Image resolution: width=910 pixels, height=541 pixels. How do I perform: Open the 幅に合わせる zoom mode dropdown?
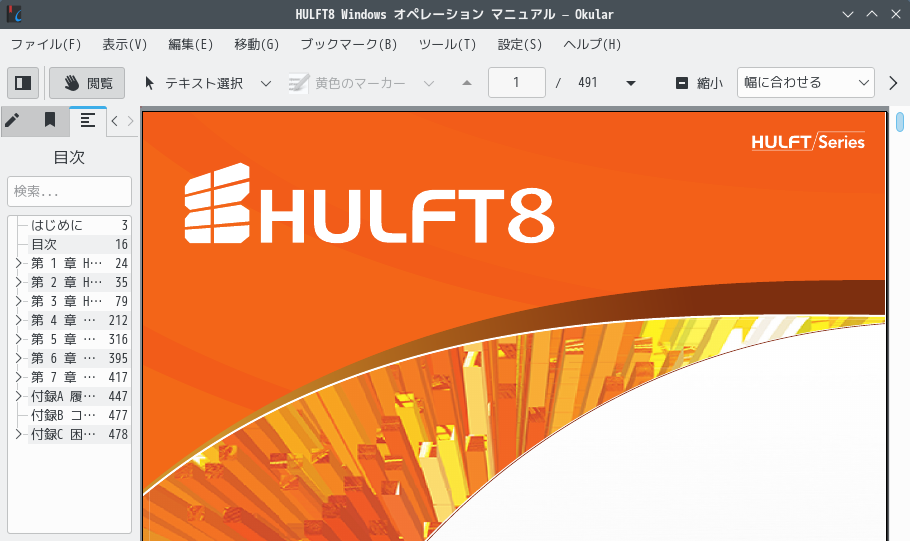point(805,83)
